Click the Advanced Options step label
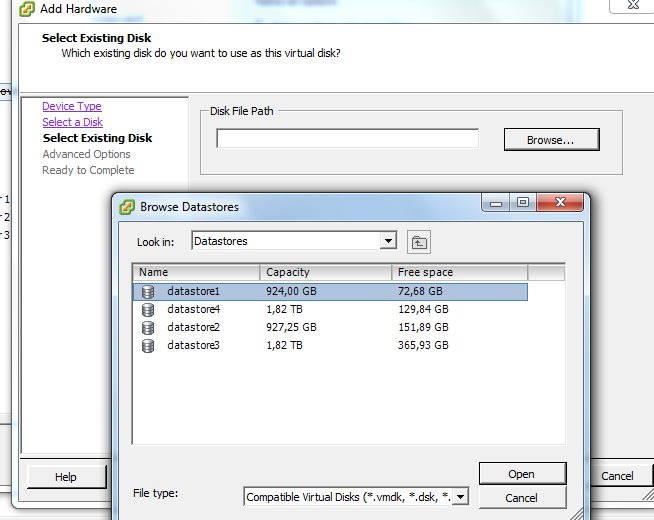This screenshot has height=520, width=654. click(x=86, y=154)
